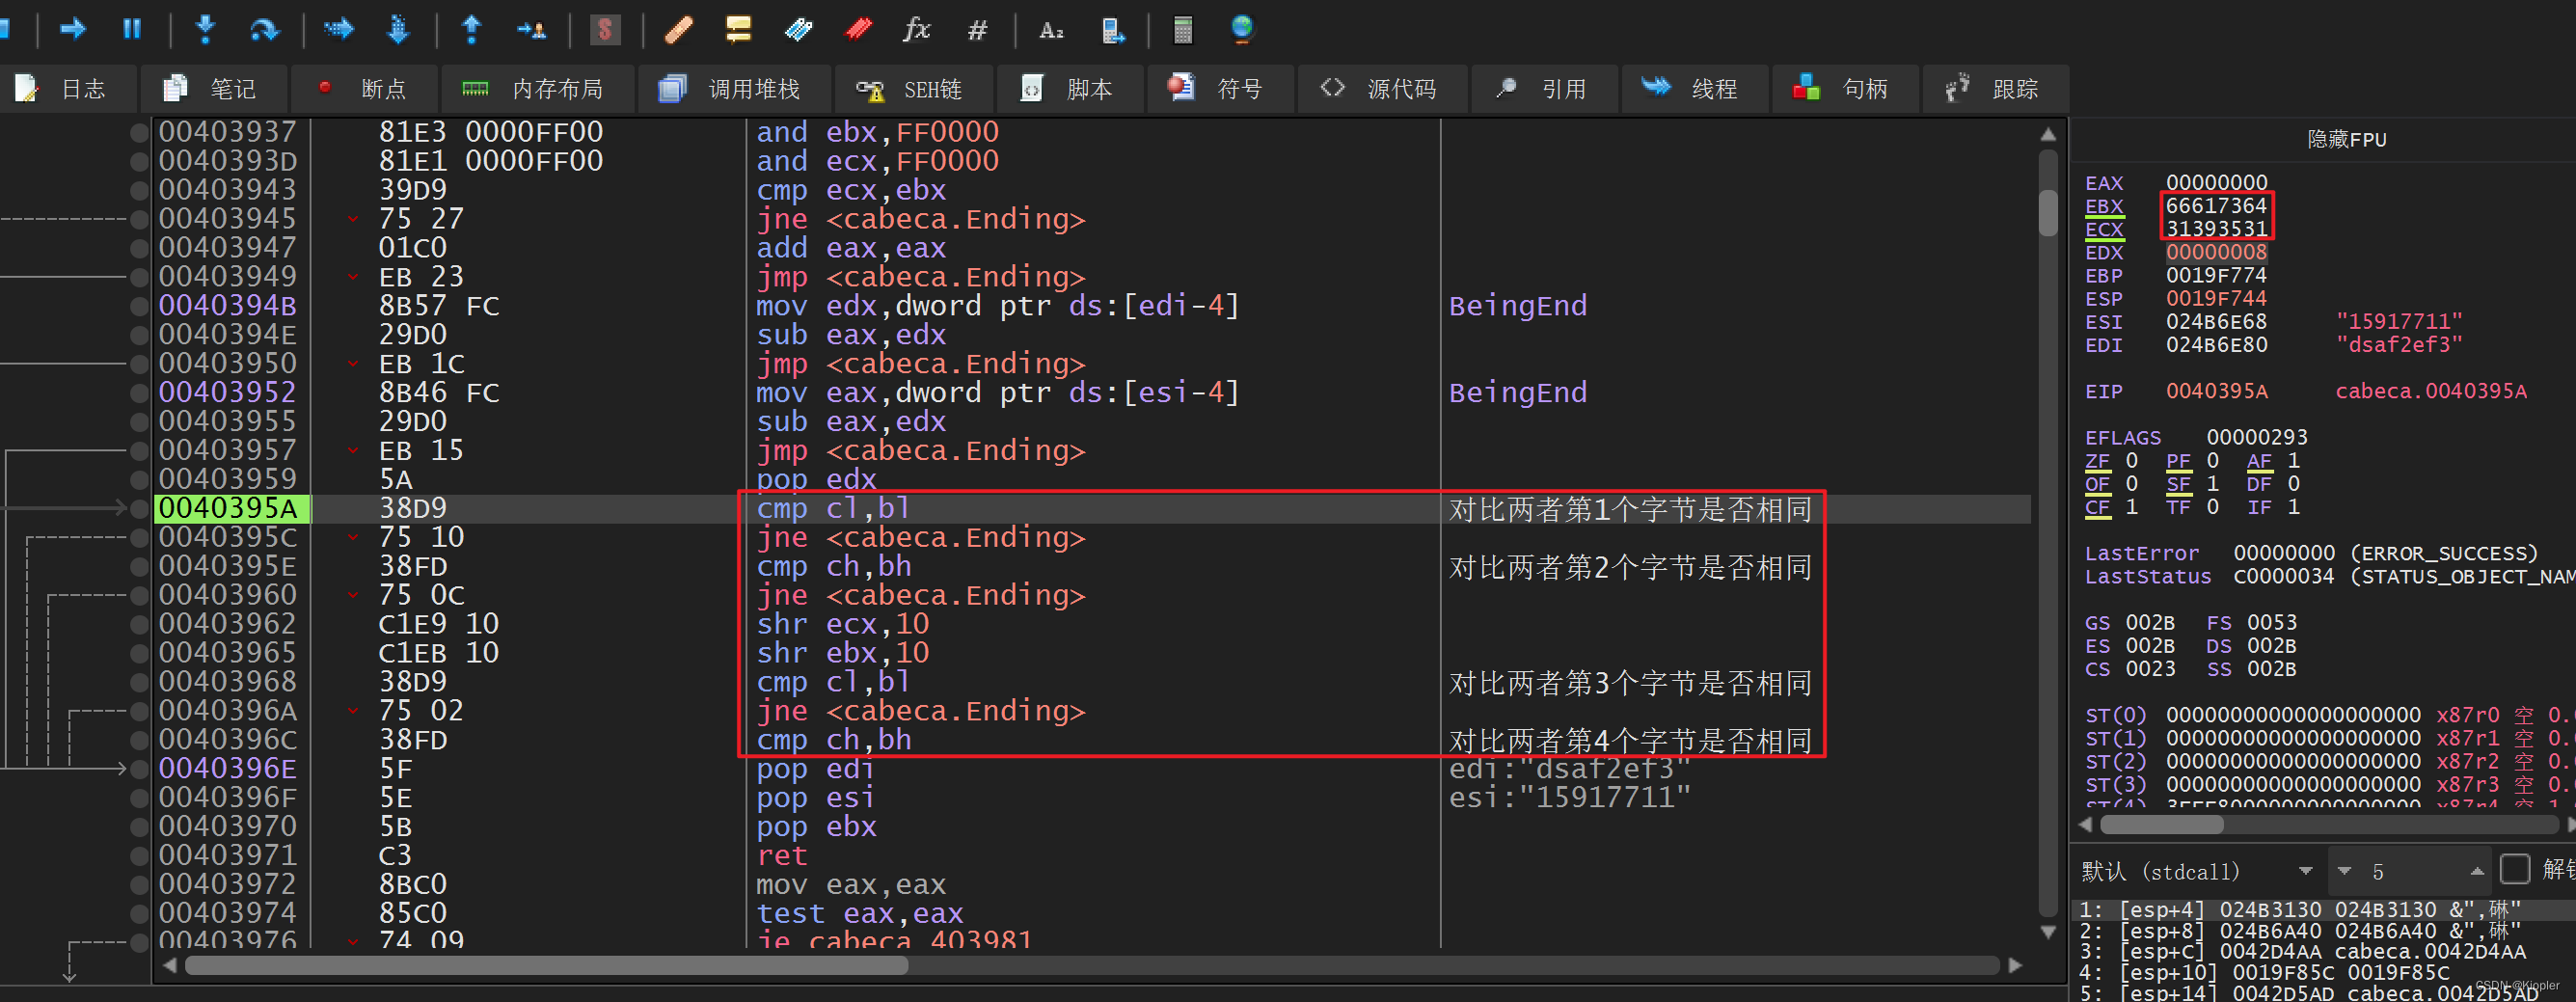Toggle breakpoint dot at address 0040396E
2576x1002 pixels.
click(140, 769)
